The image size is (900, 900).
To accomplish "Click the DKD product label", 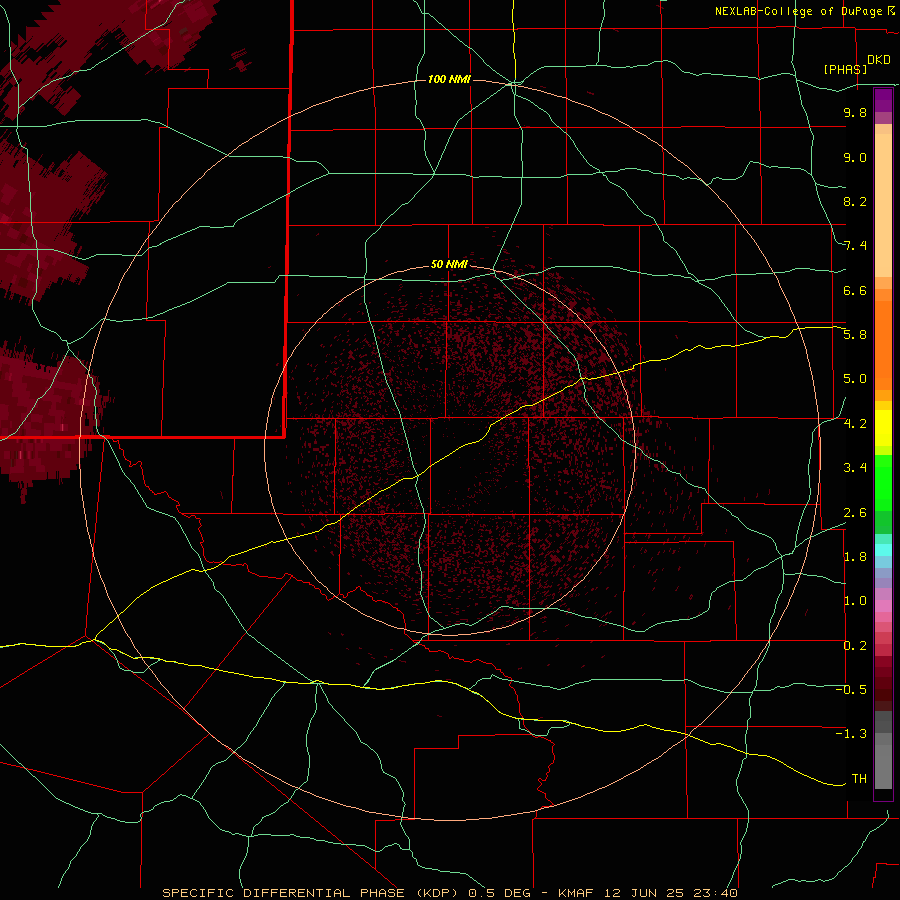I will coord(878,60).
